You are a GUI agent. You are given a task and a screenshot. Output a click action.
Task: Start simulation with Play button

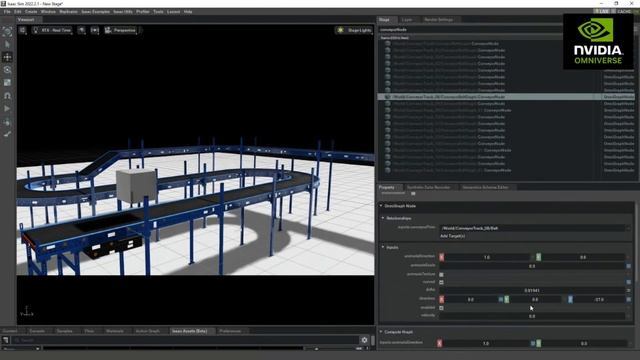[x=7, y=109]
